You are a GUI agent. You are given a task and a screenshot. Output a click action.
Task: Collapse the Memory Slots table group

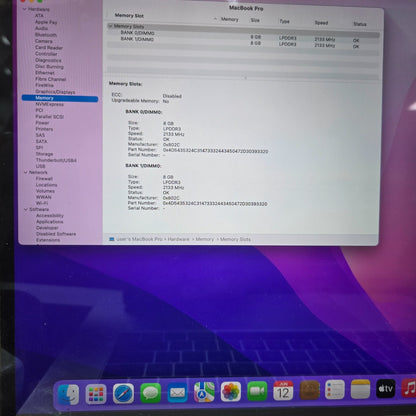[110, 26]
